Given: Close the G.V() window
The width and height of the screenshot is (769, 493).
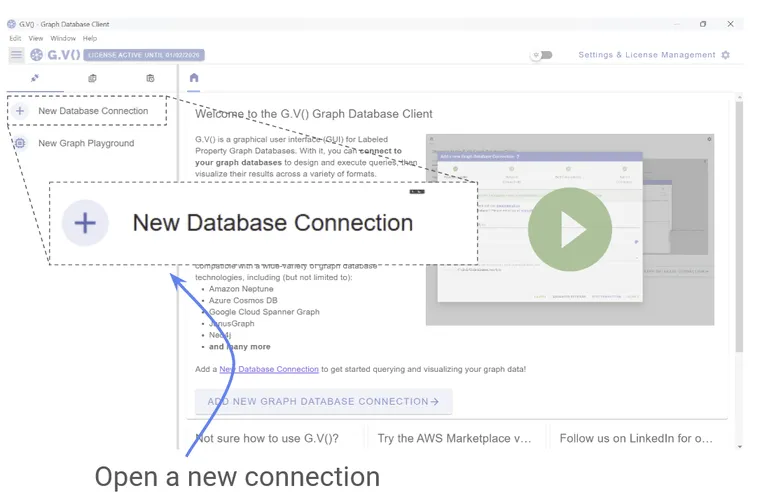Looking at the screenshot, I should pyautogui.click(x=730, y=24).
